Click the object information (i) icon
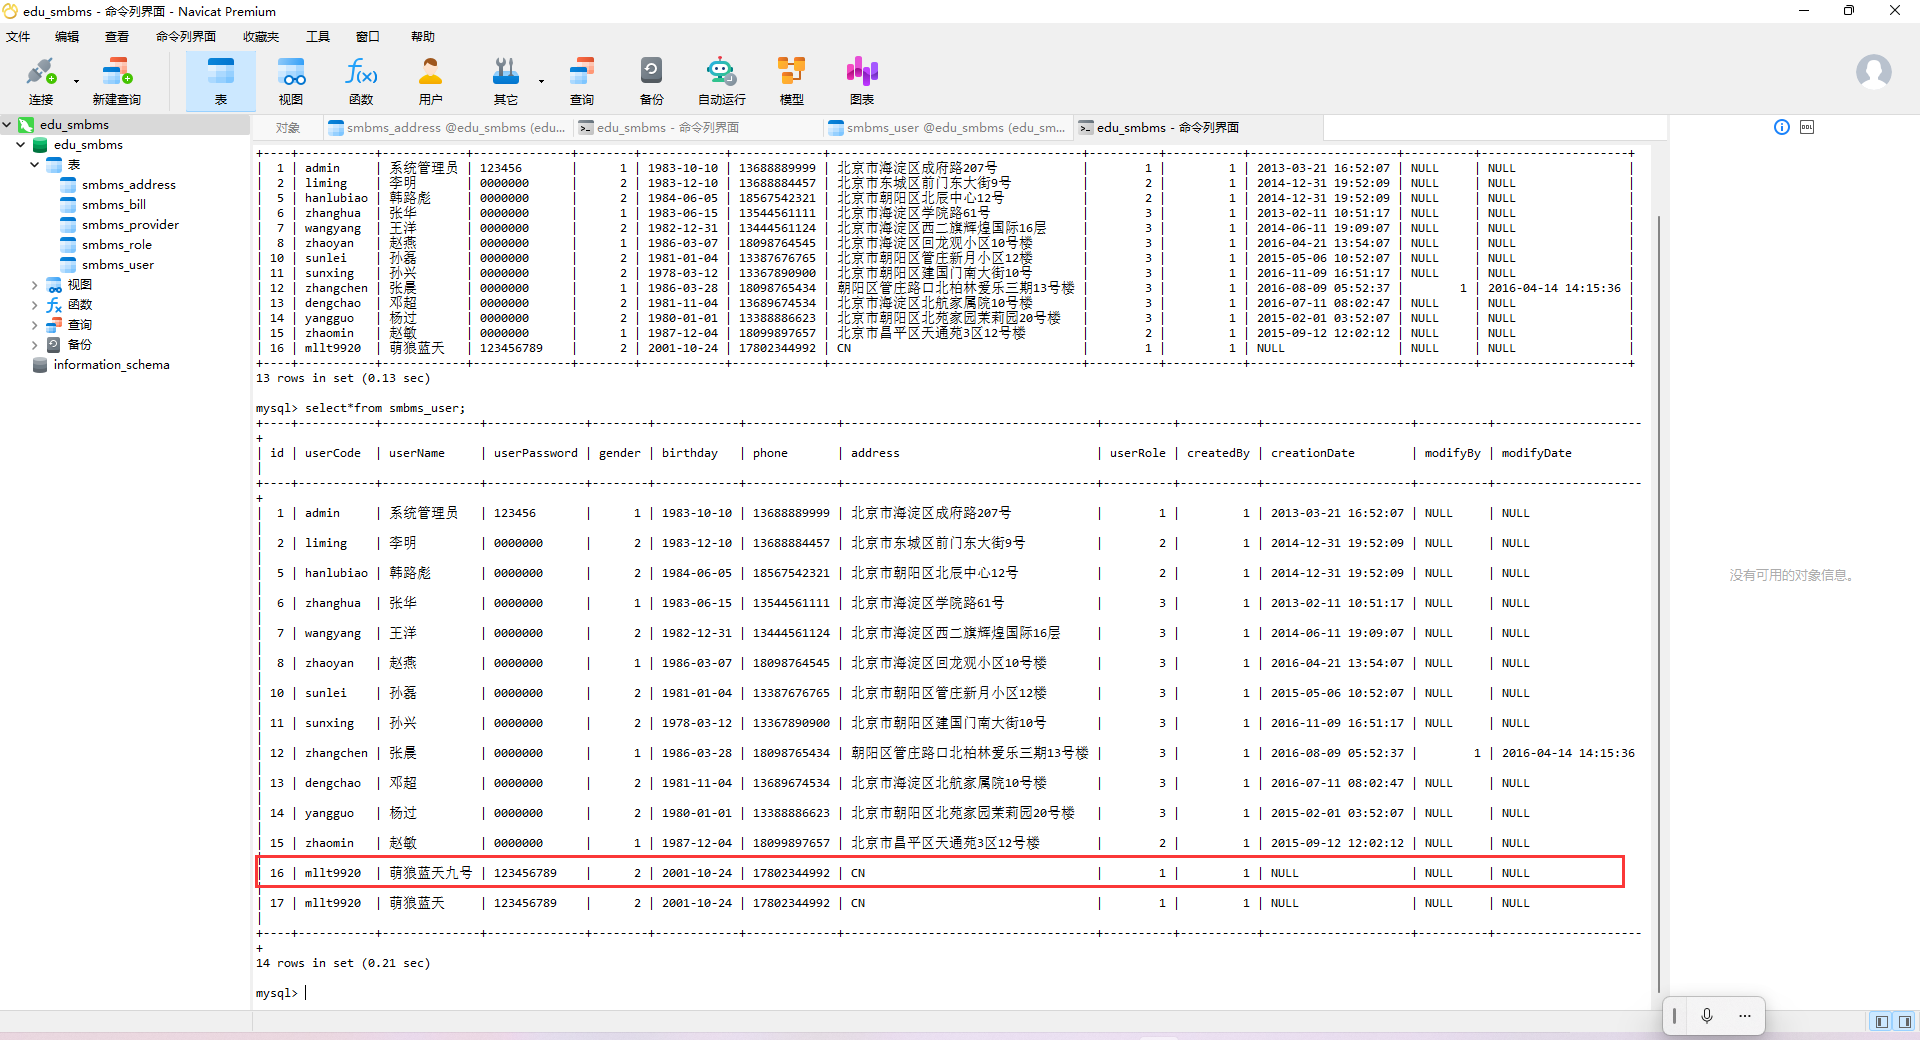1920x1040 pixels. pyautogui.click(x=1782, y=127)
